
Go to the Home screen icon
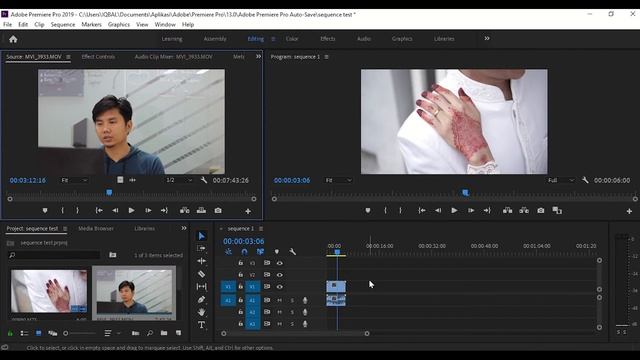(x=13, y=39)
